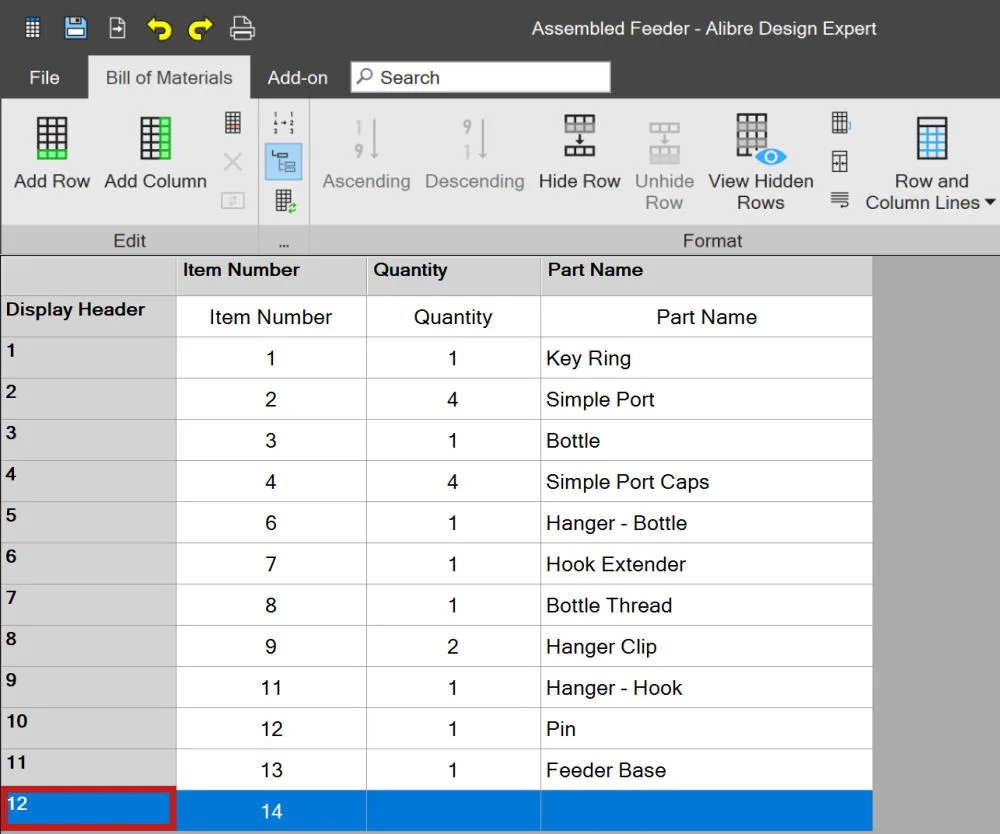
Task: Redo the action with the yellow arrow
Action: 201,29
